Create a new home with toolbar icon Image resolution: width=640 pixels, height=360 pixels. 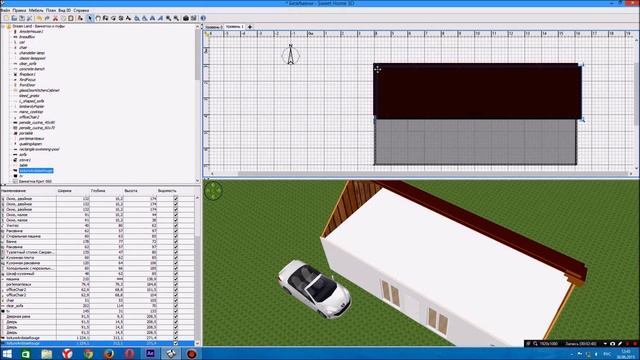(x=7, y=18)
